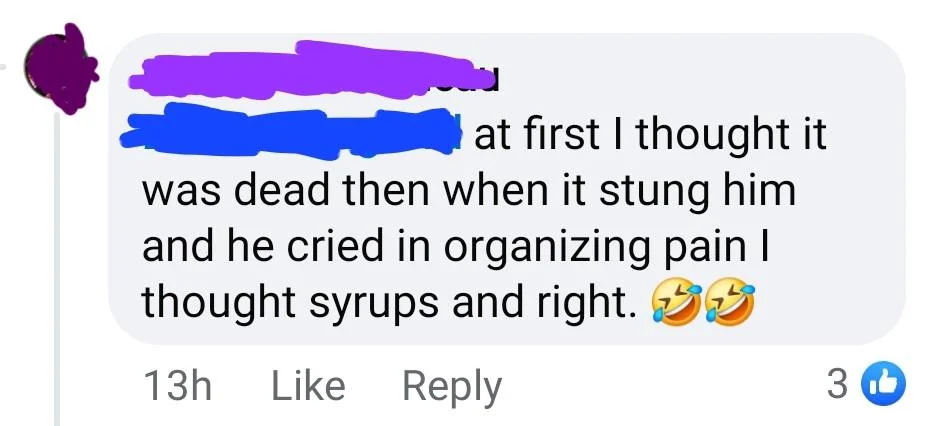View reactions via the count 3
The height and width of the screenshot is (426, 940).
837,385
